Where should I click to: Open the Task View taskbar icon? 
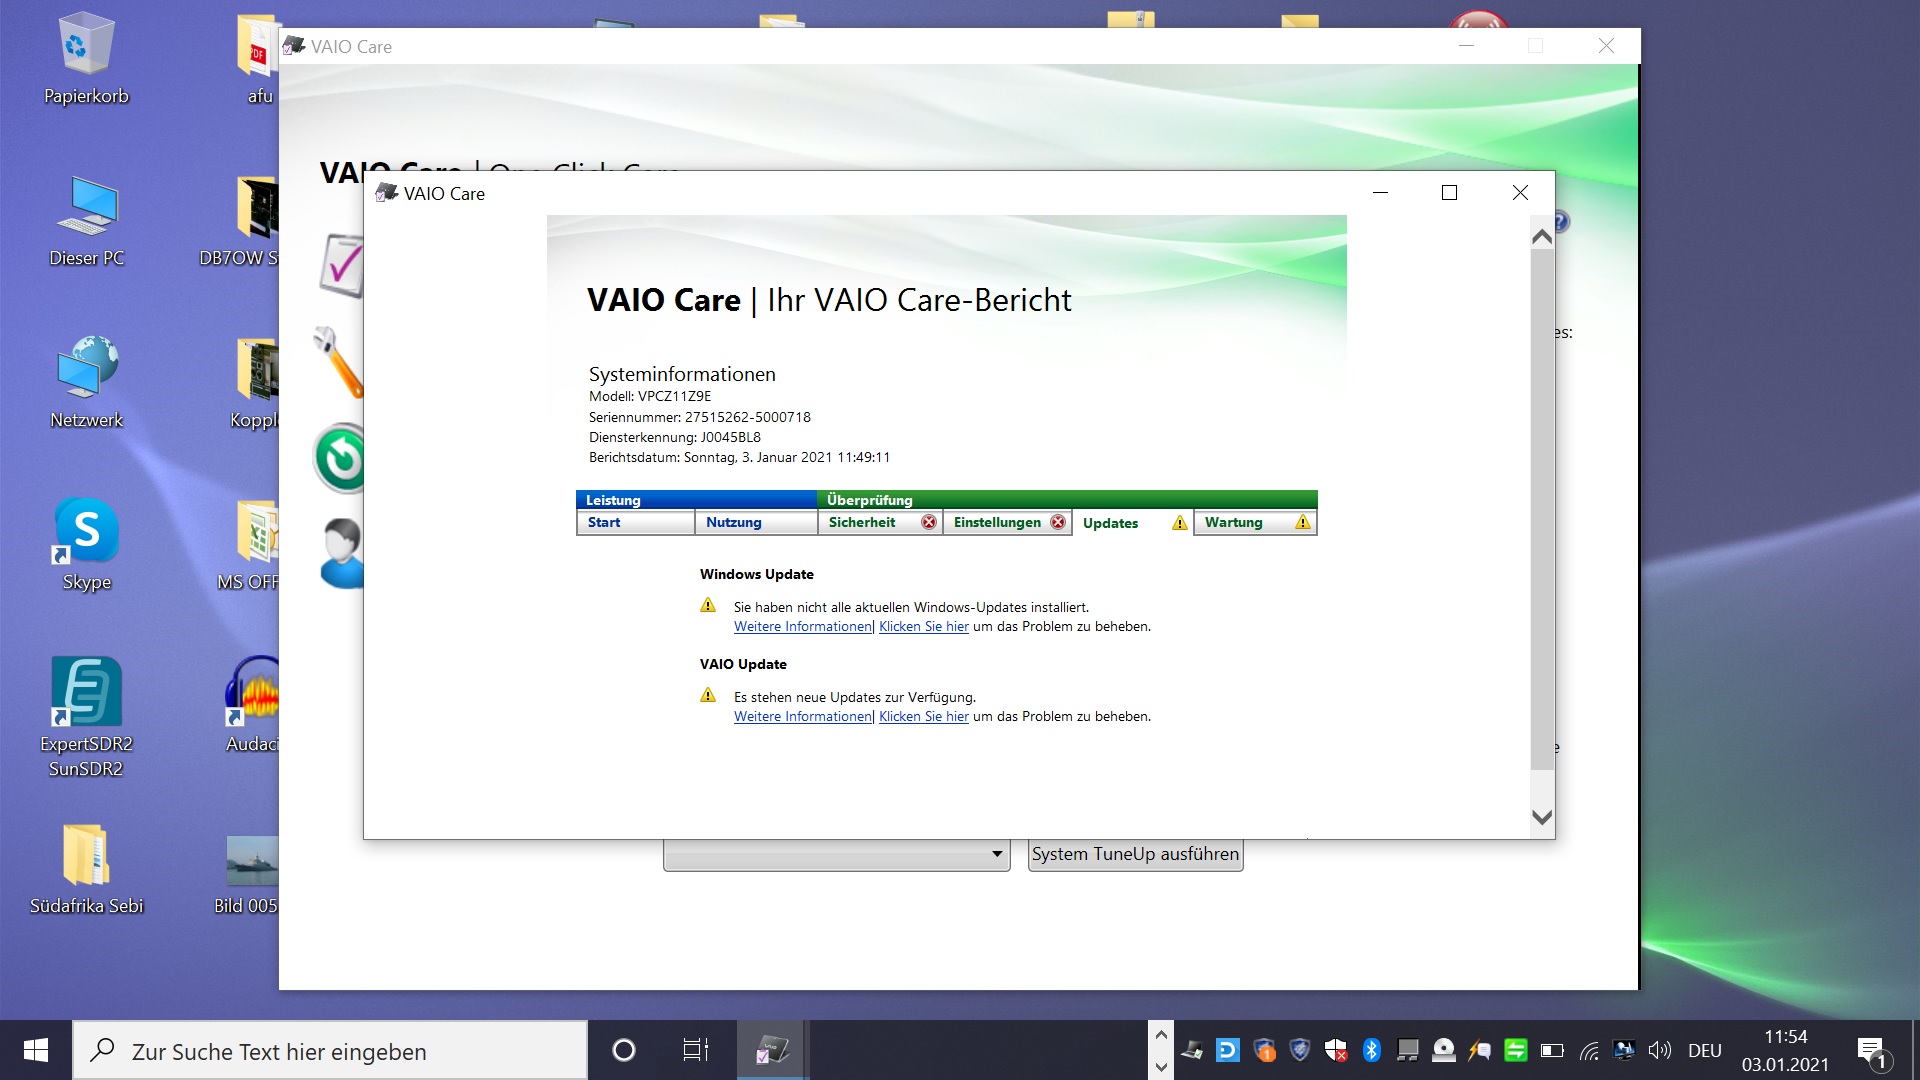(x=695, y=1050)
